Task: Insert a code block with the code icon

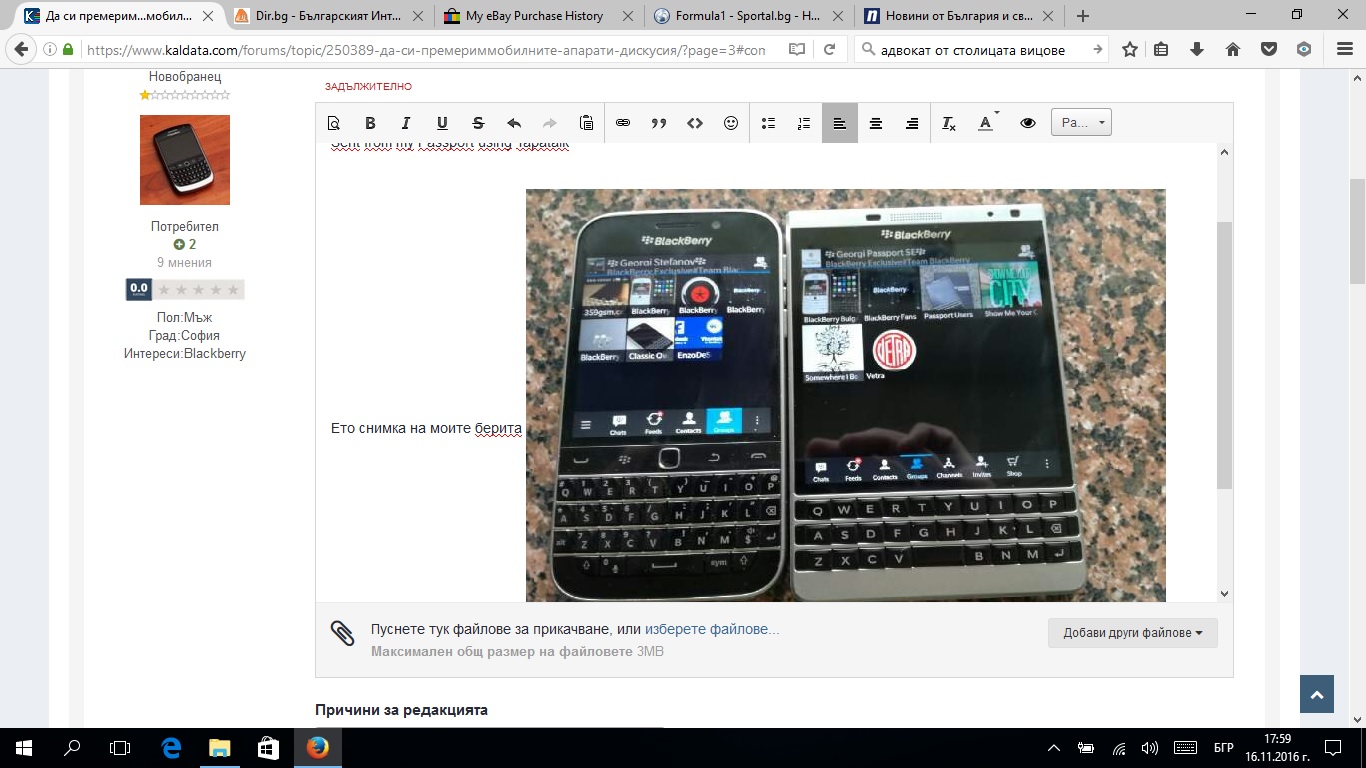Action: (695, 123)
